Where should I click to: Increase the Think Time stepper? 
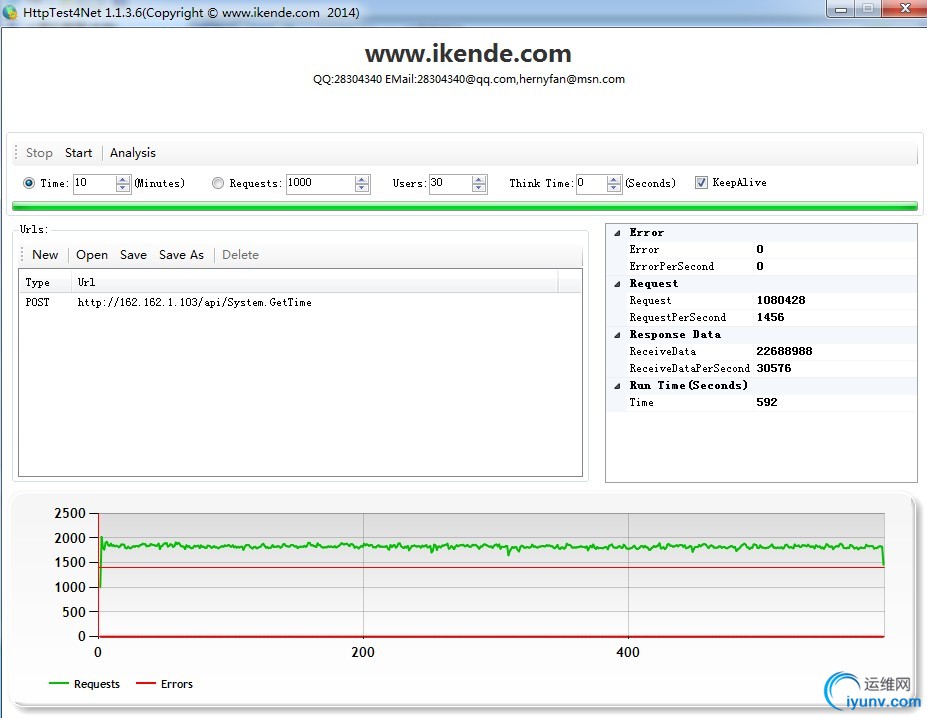pos(614,179)
